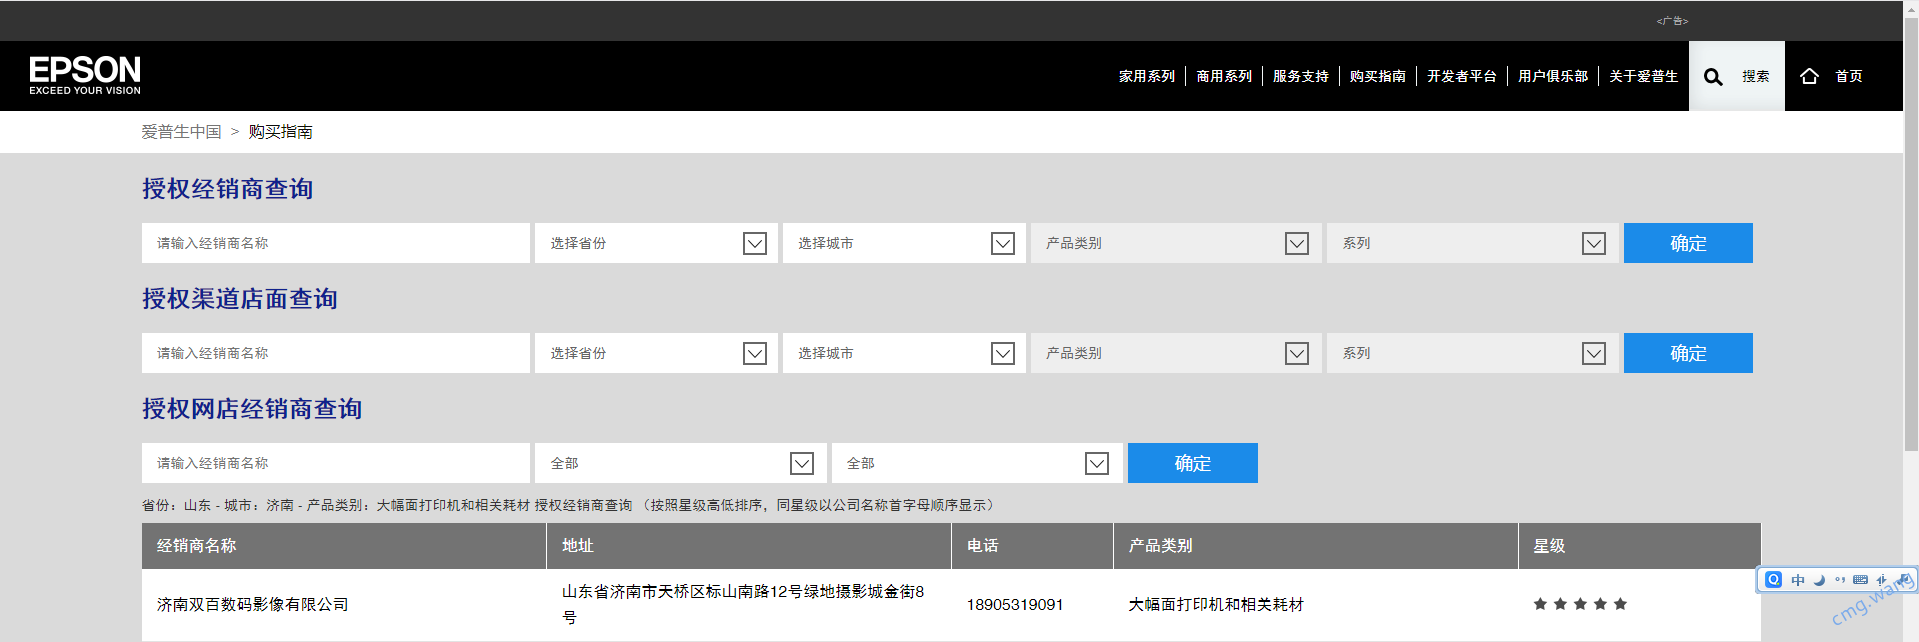Screen dimensions: 1919x642
Task: Go to 爱普生中国 breadcrumb link
Action: point(181,132)
